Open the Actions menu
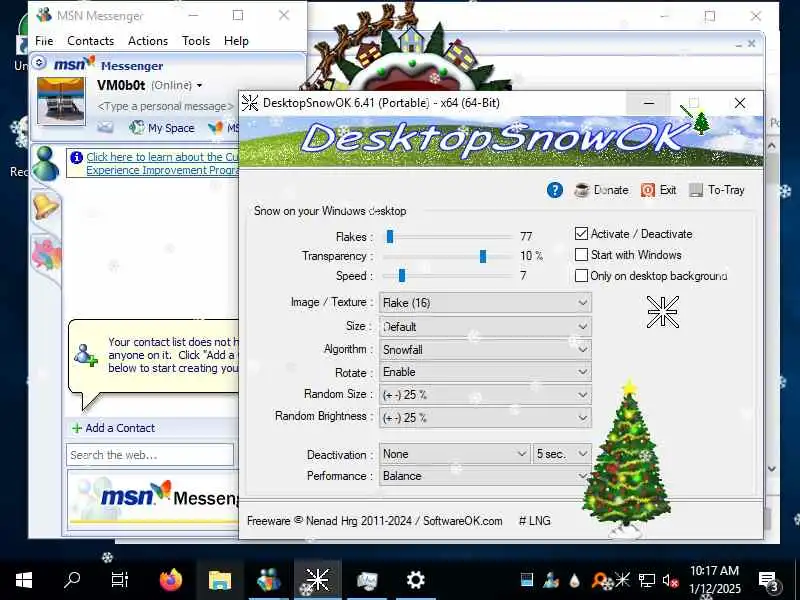 tap(148, 41)
